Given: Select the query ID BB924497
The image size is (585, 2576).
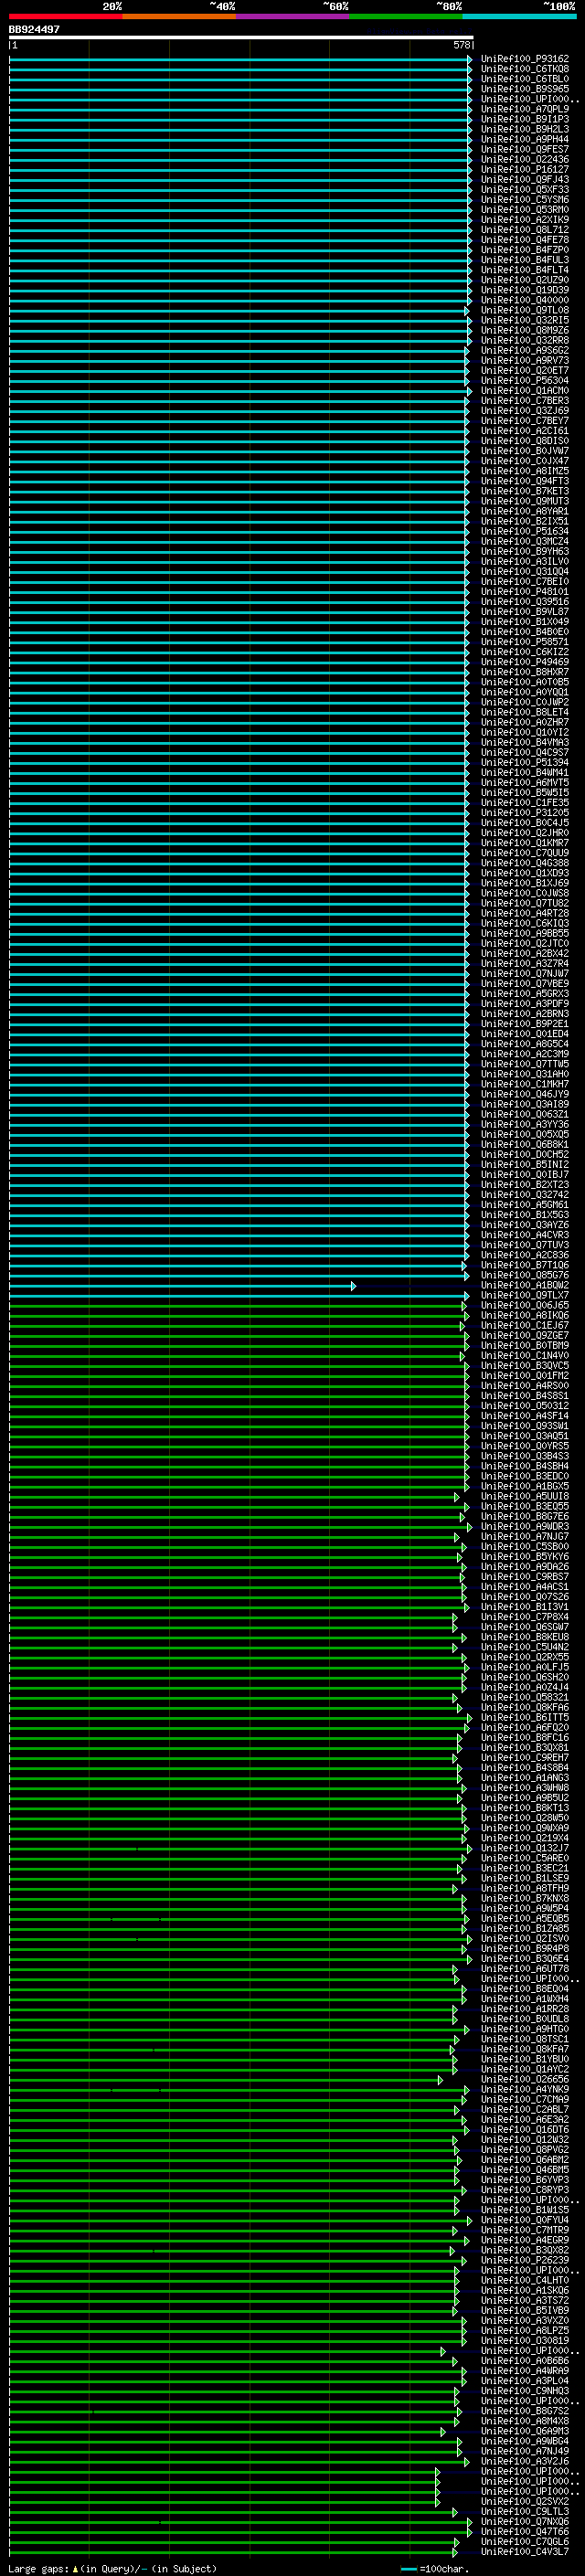Looking at the screenshot, I should (34, 30).
